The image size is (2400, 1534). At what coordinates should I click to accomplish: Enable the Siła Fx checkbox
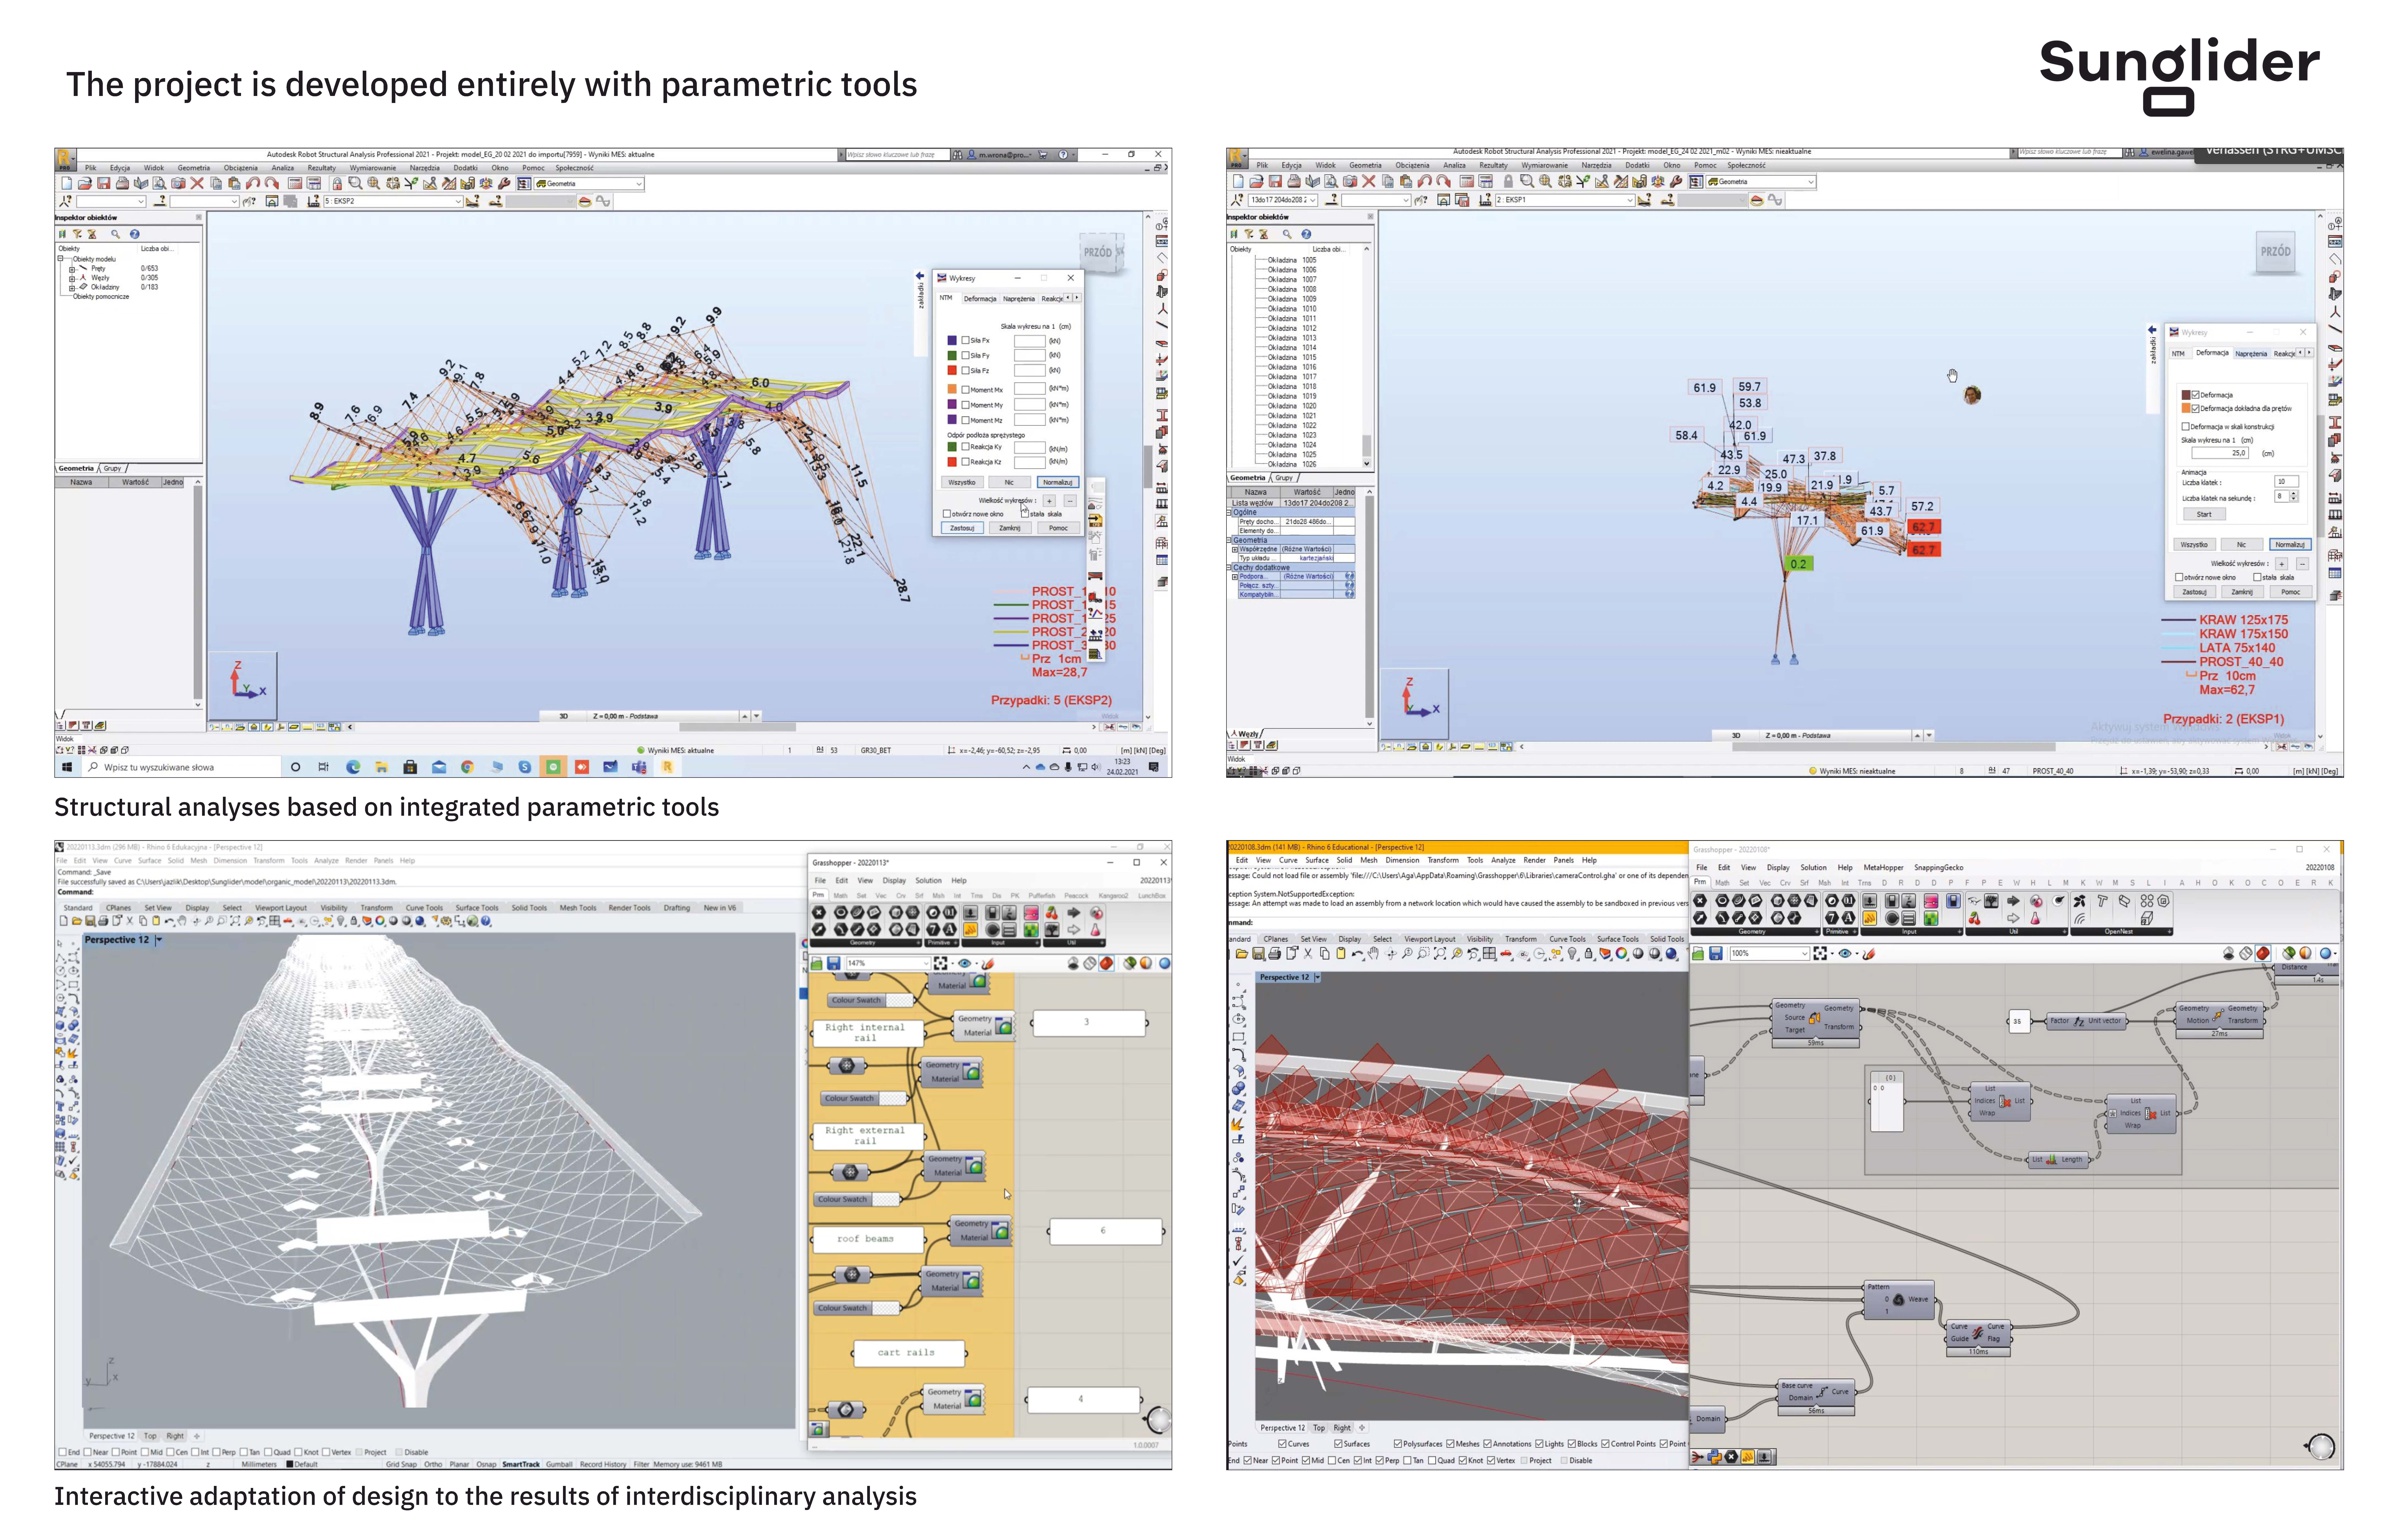tap(965, 341)
